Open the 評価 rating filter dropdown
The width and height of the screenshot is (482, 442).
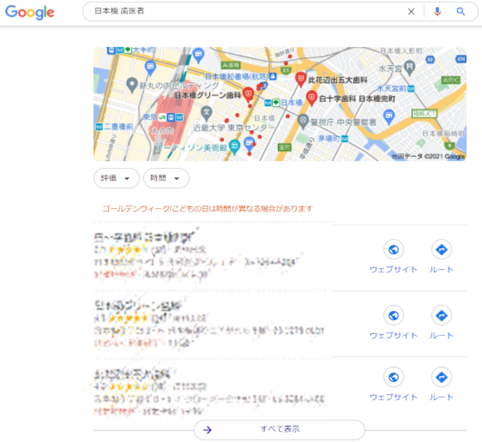pyautogui.click(x=116, y=178)
